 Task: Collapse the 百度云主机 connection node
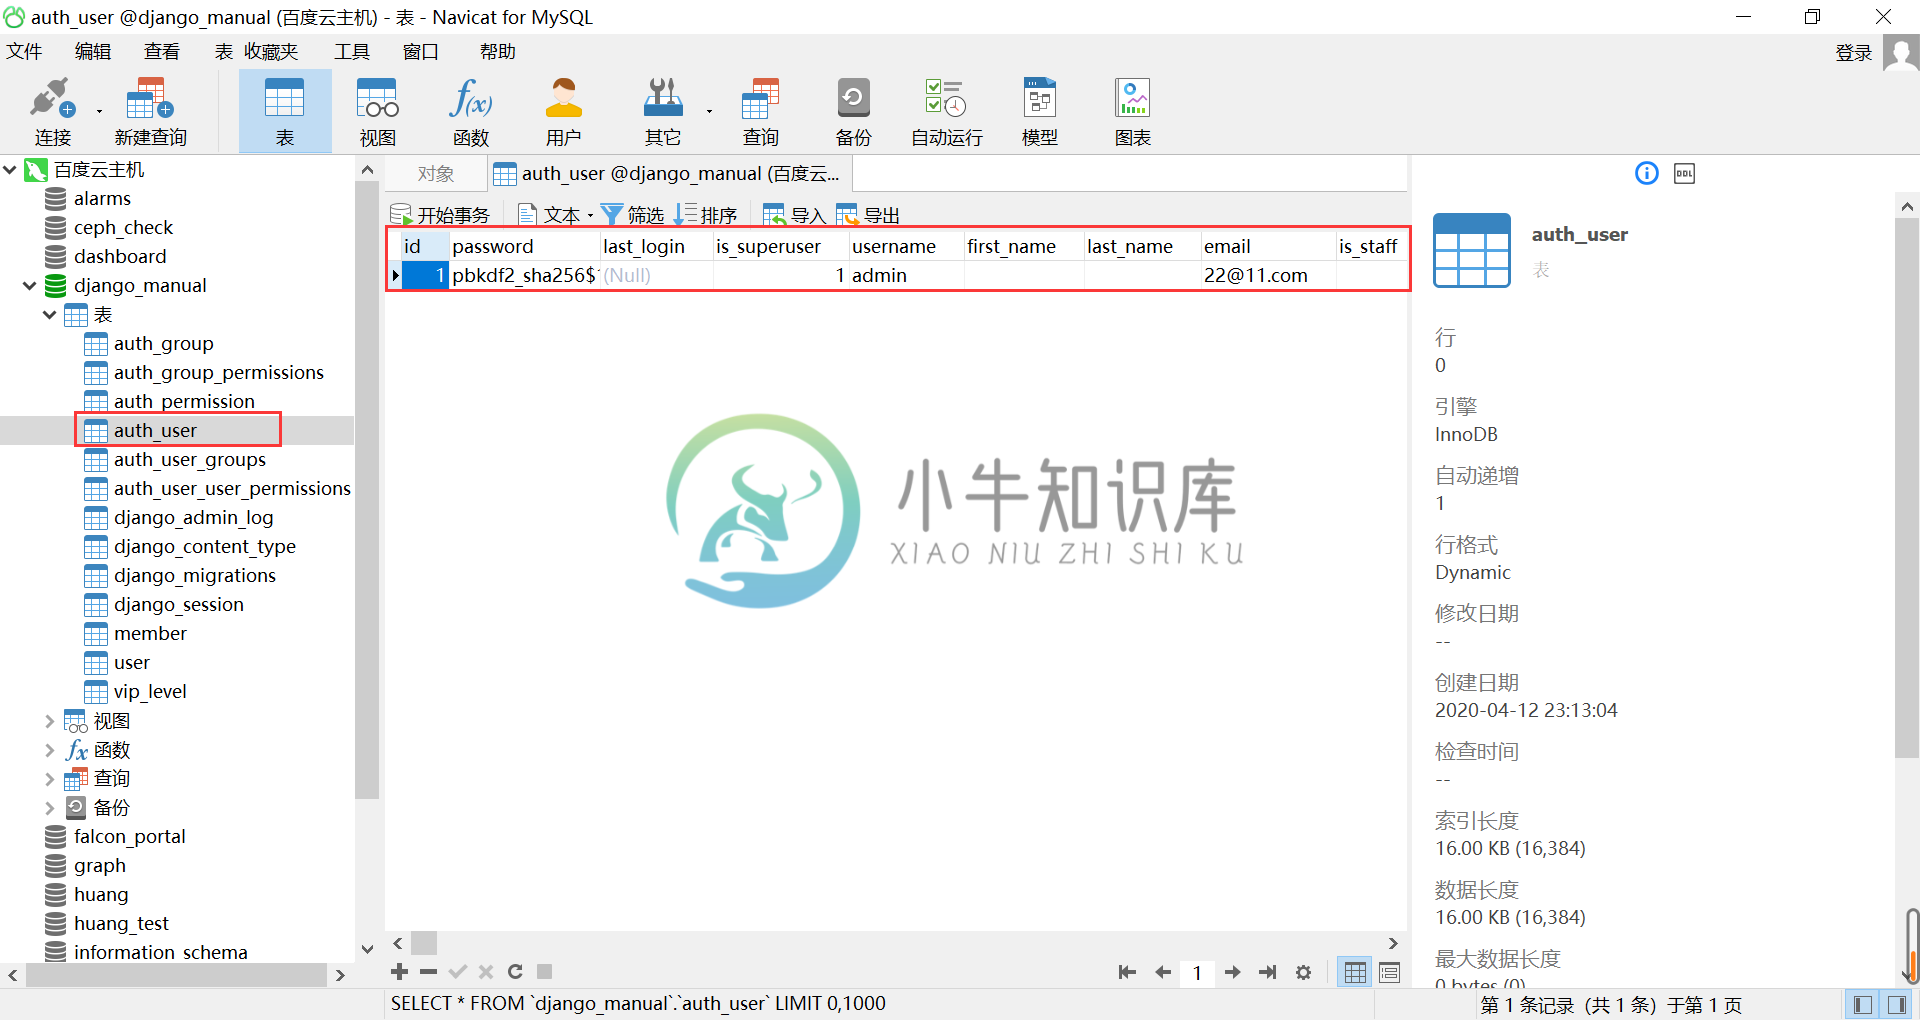tap(10, 170)
